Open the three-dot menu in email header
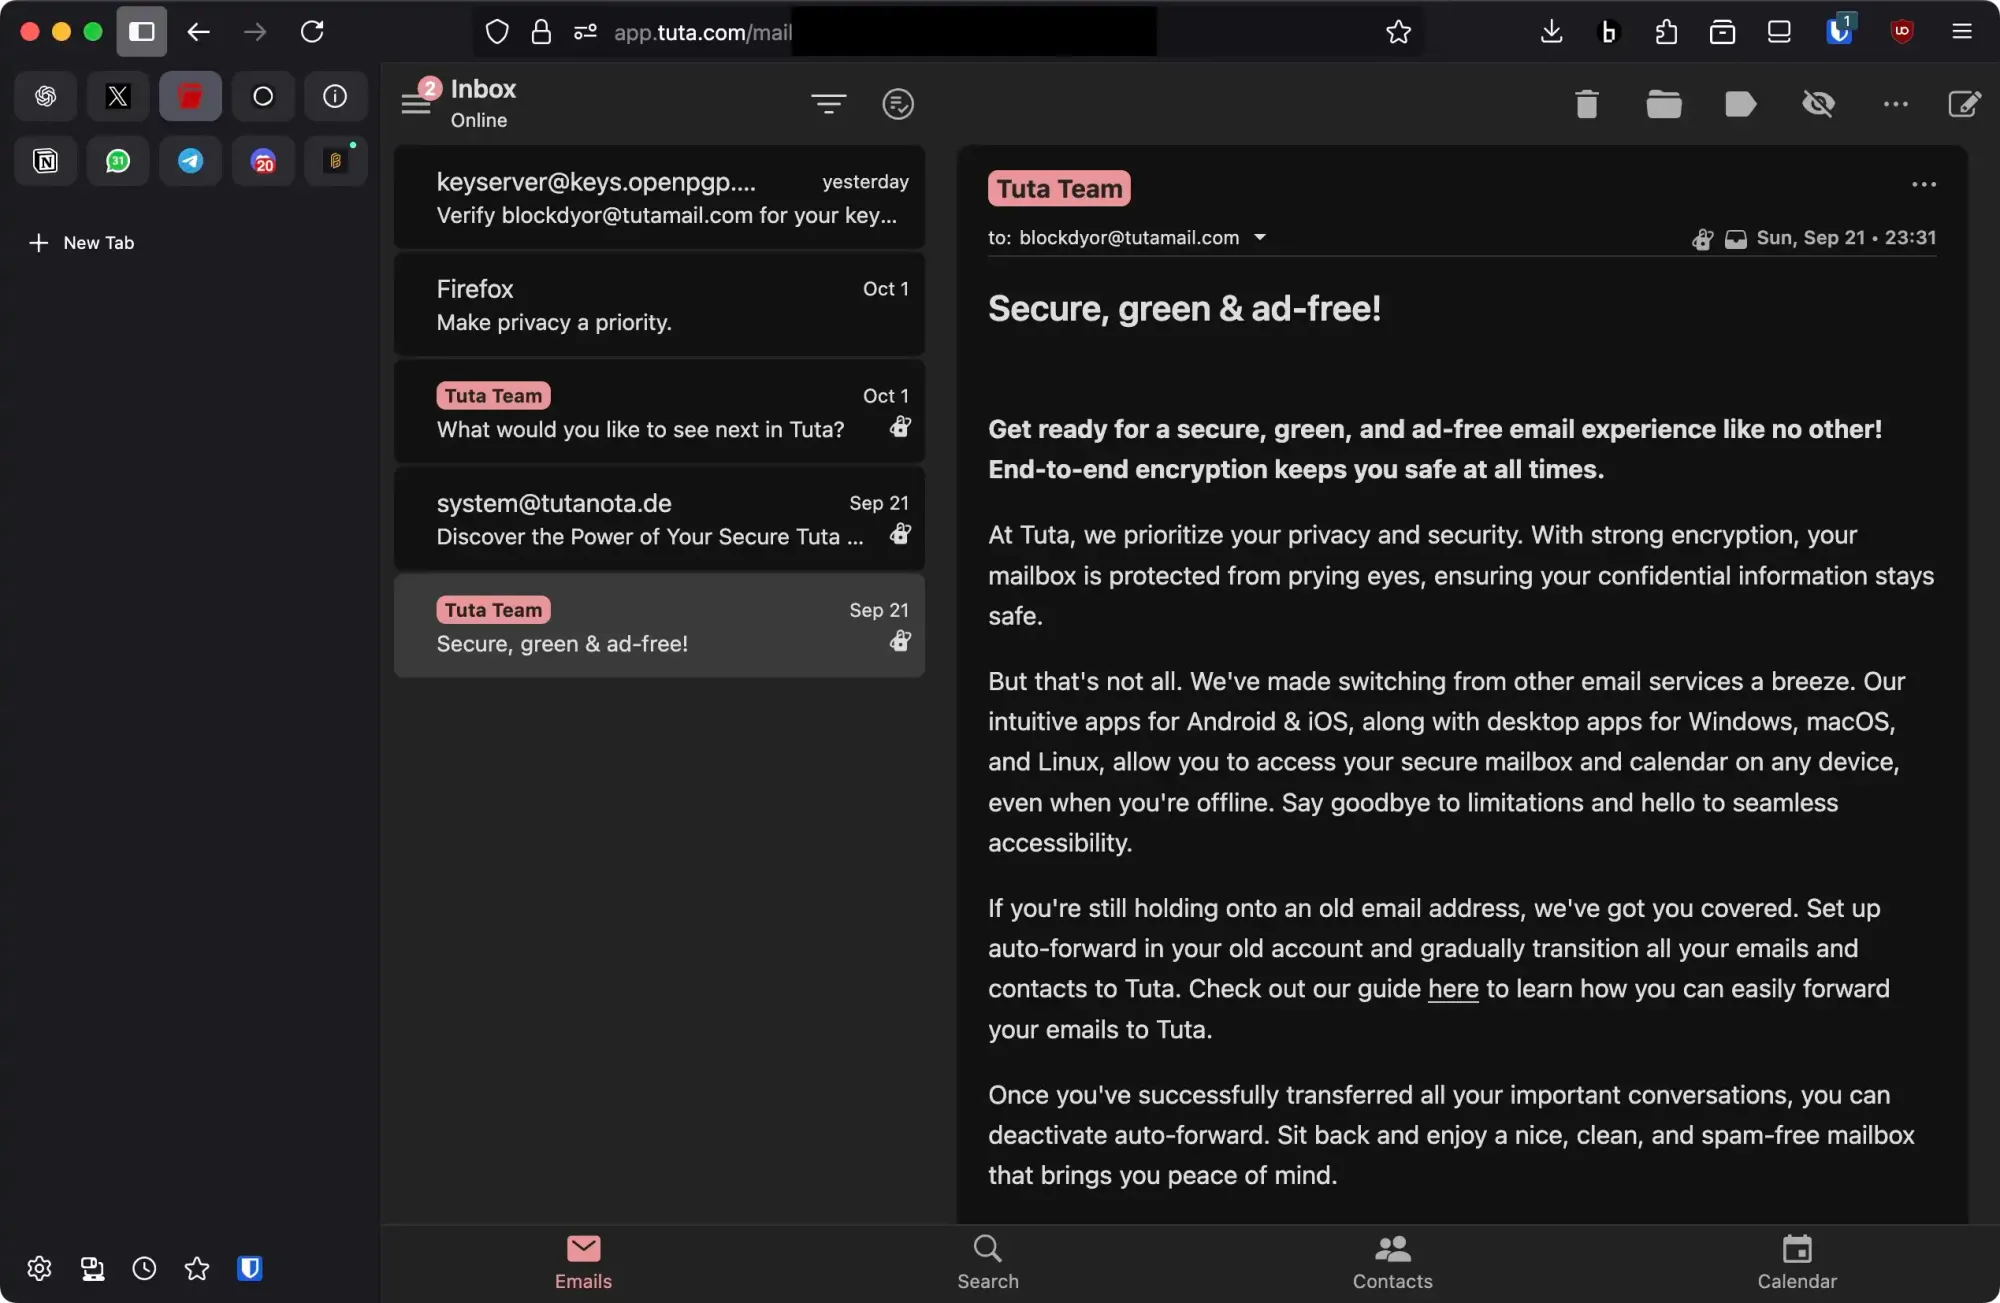Image resolution: width=2000 pixels, height=1303 pixels. click(x=1924, y=185)
